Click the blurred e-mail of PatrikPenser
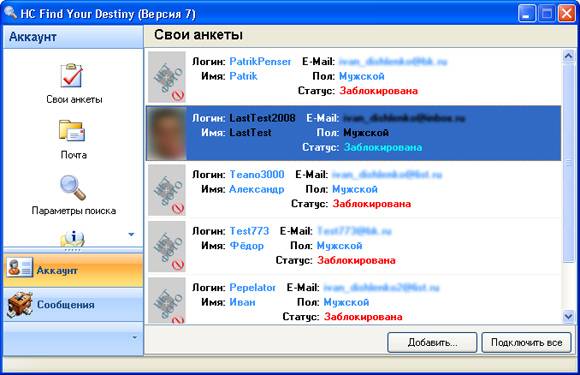This screenshot has width=580, height=375. point(393,61)
